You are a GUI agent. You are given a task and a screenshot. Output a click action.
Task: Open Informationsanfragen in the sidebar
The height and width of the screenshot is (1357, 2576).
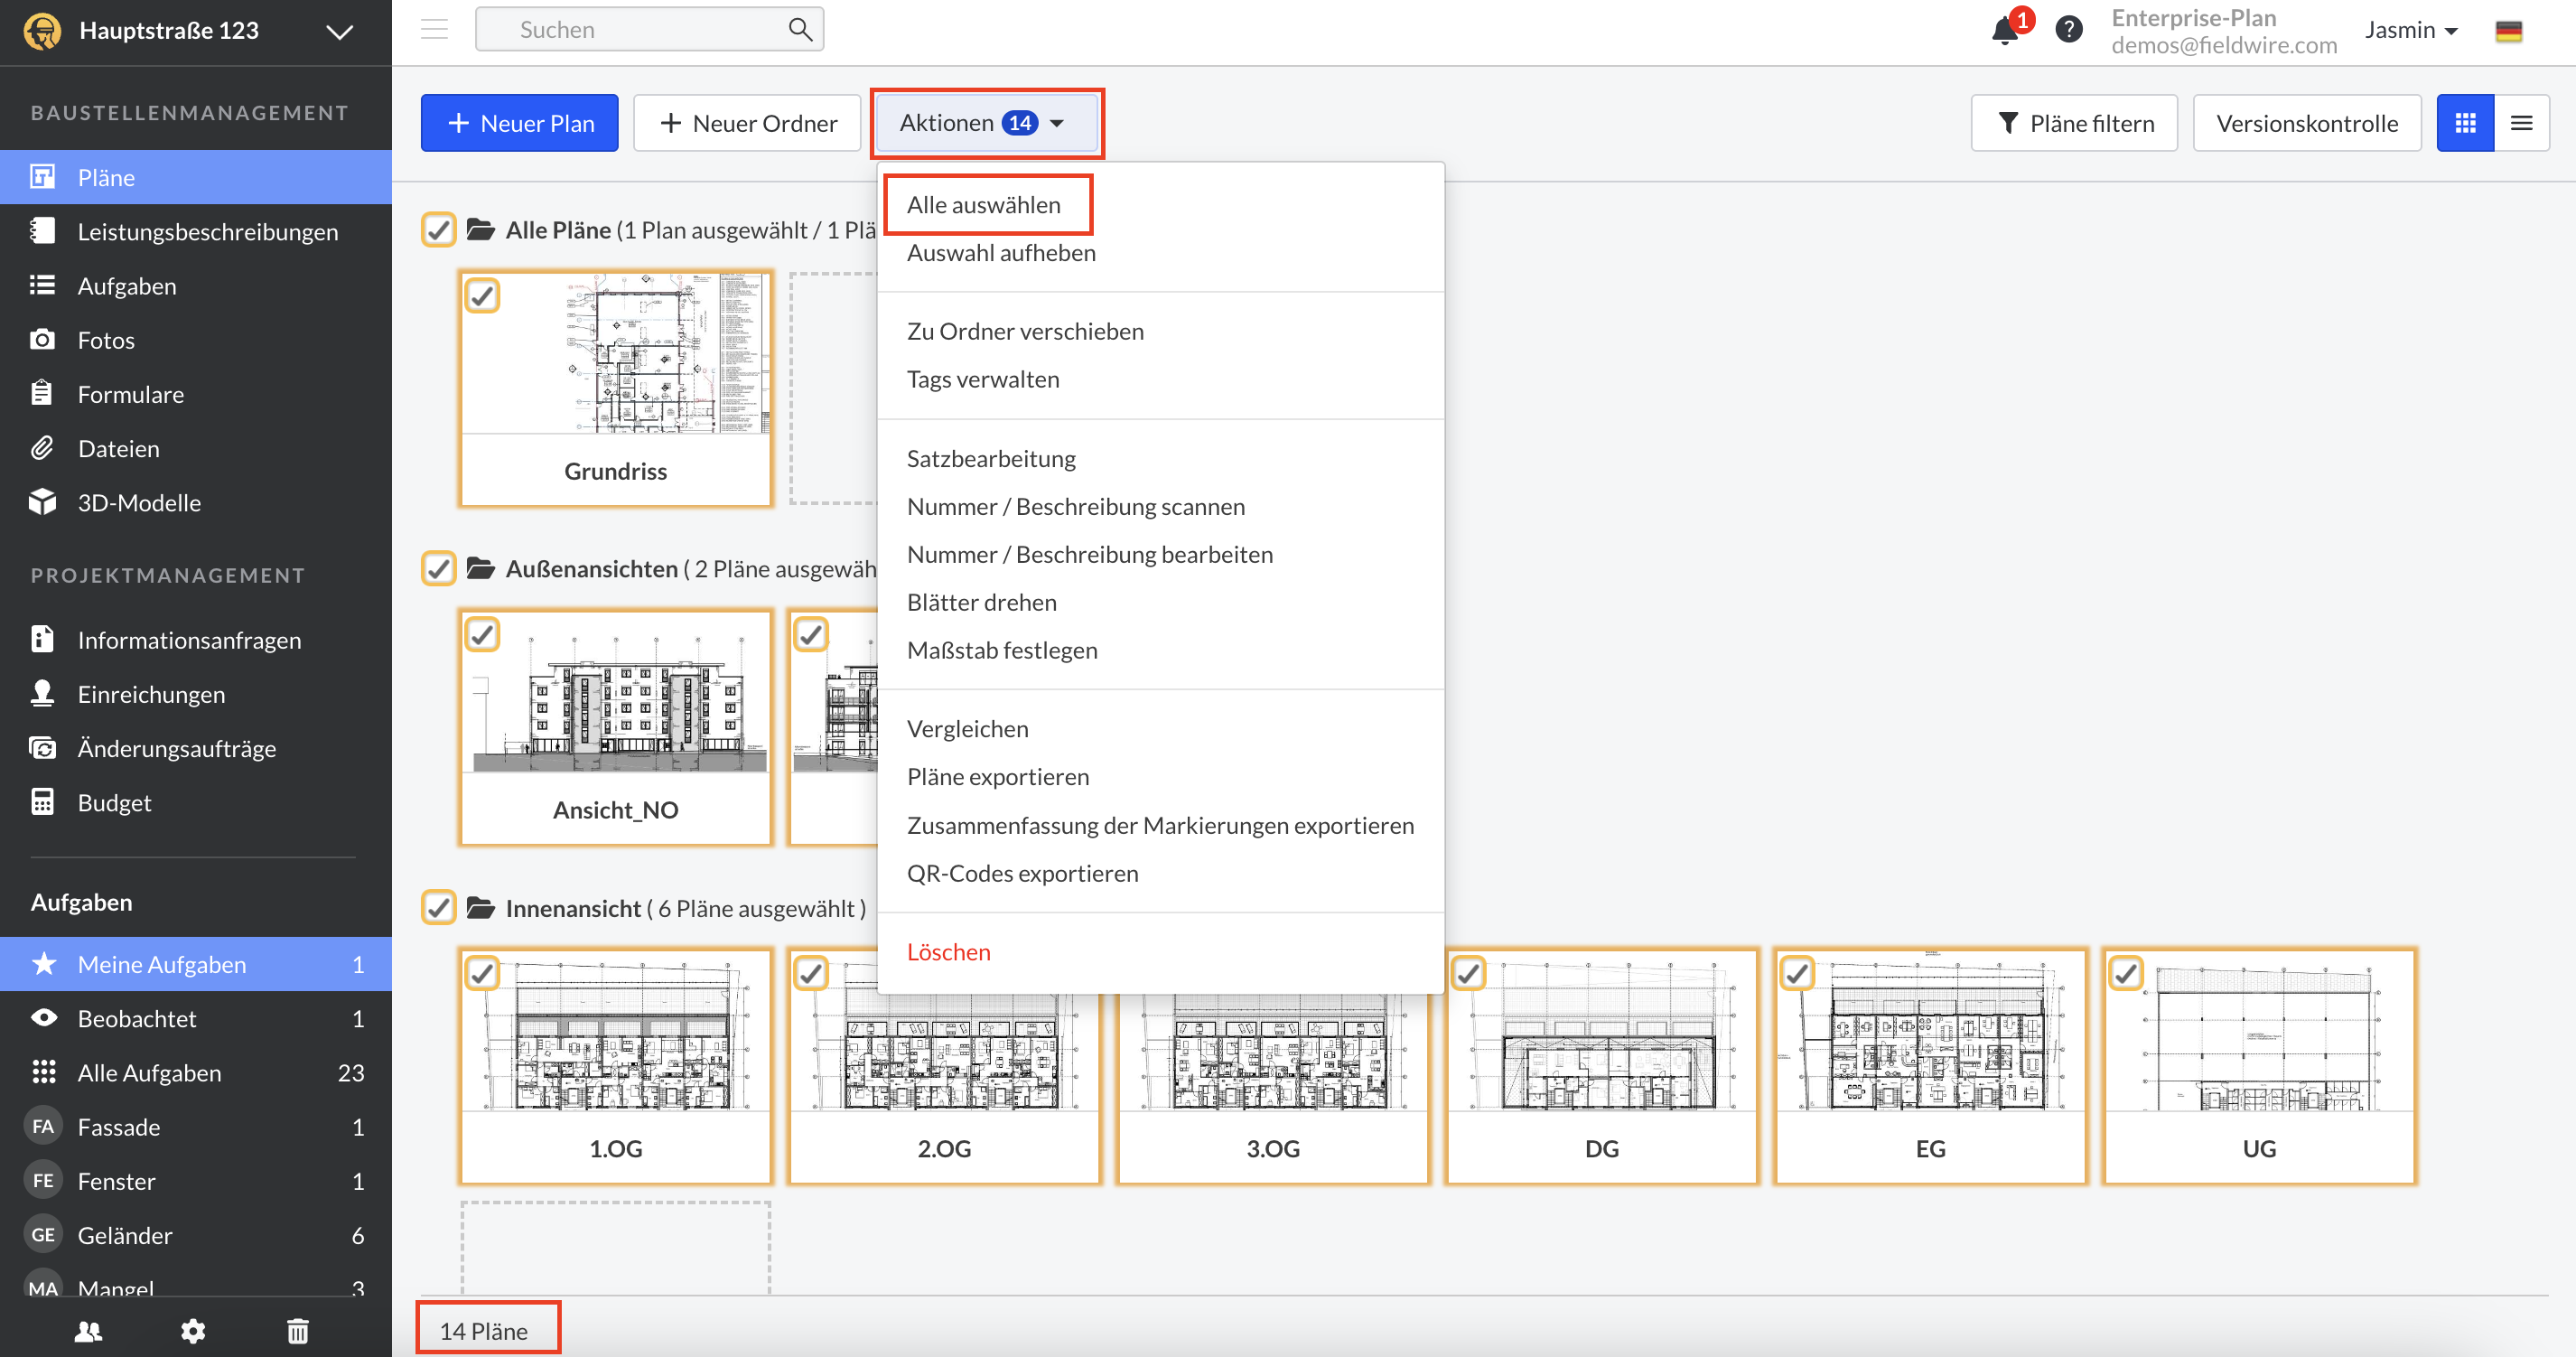[x=196, y=640]
